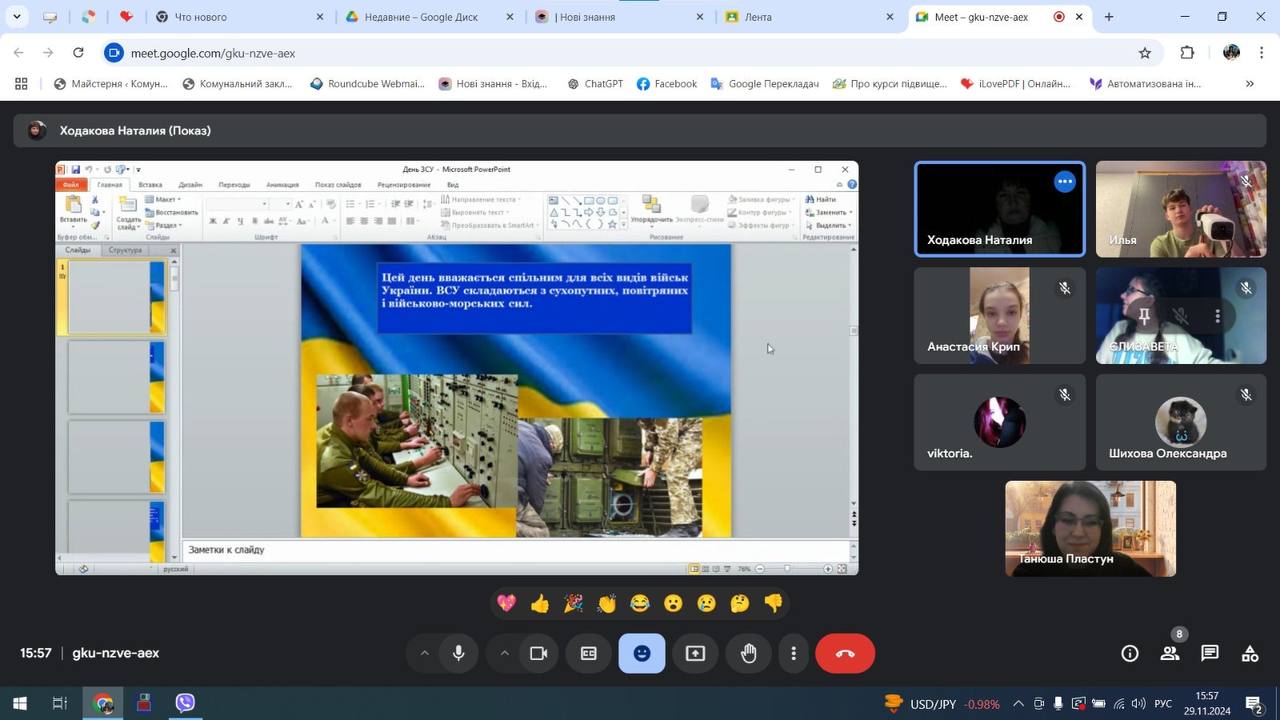Open the ChatGPT bookmark
Screen dimensions: 1280x720
pyautogui.click(x=595, y=84)
